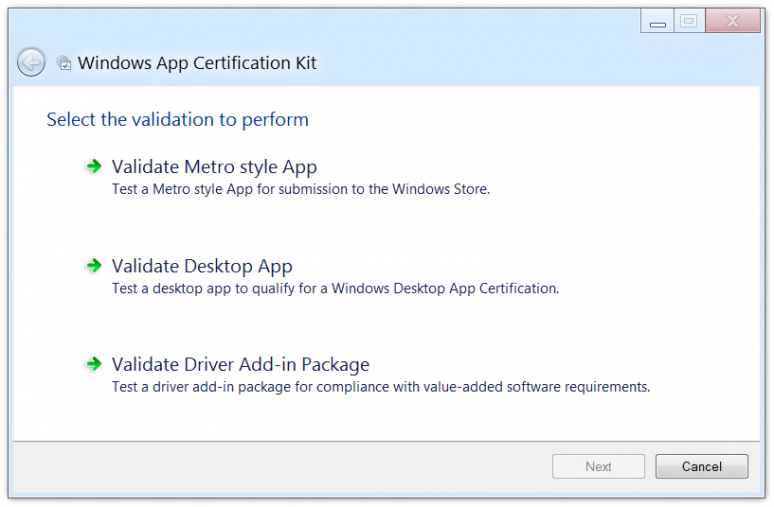Choose Validate Driver Add-in Package
The width and height of the screenshot is (774, 507).
pyautogui.click(x=240, y=365)
